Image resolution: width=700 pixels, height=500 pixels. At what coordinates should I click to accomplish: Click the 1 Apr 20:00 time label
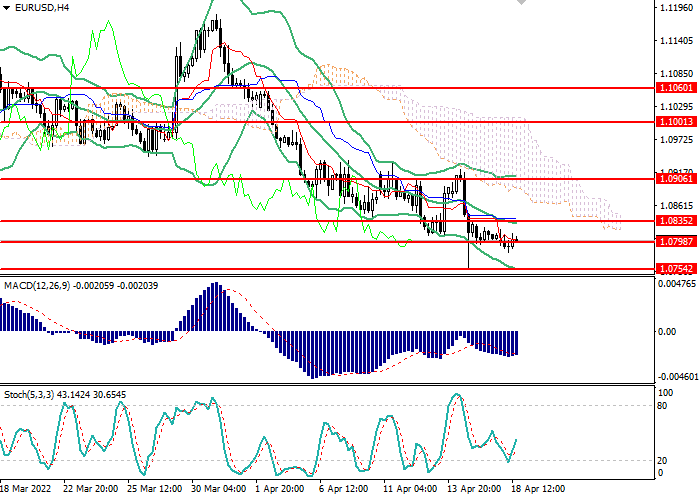coord(279,489)
